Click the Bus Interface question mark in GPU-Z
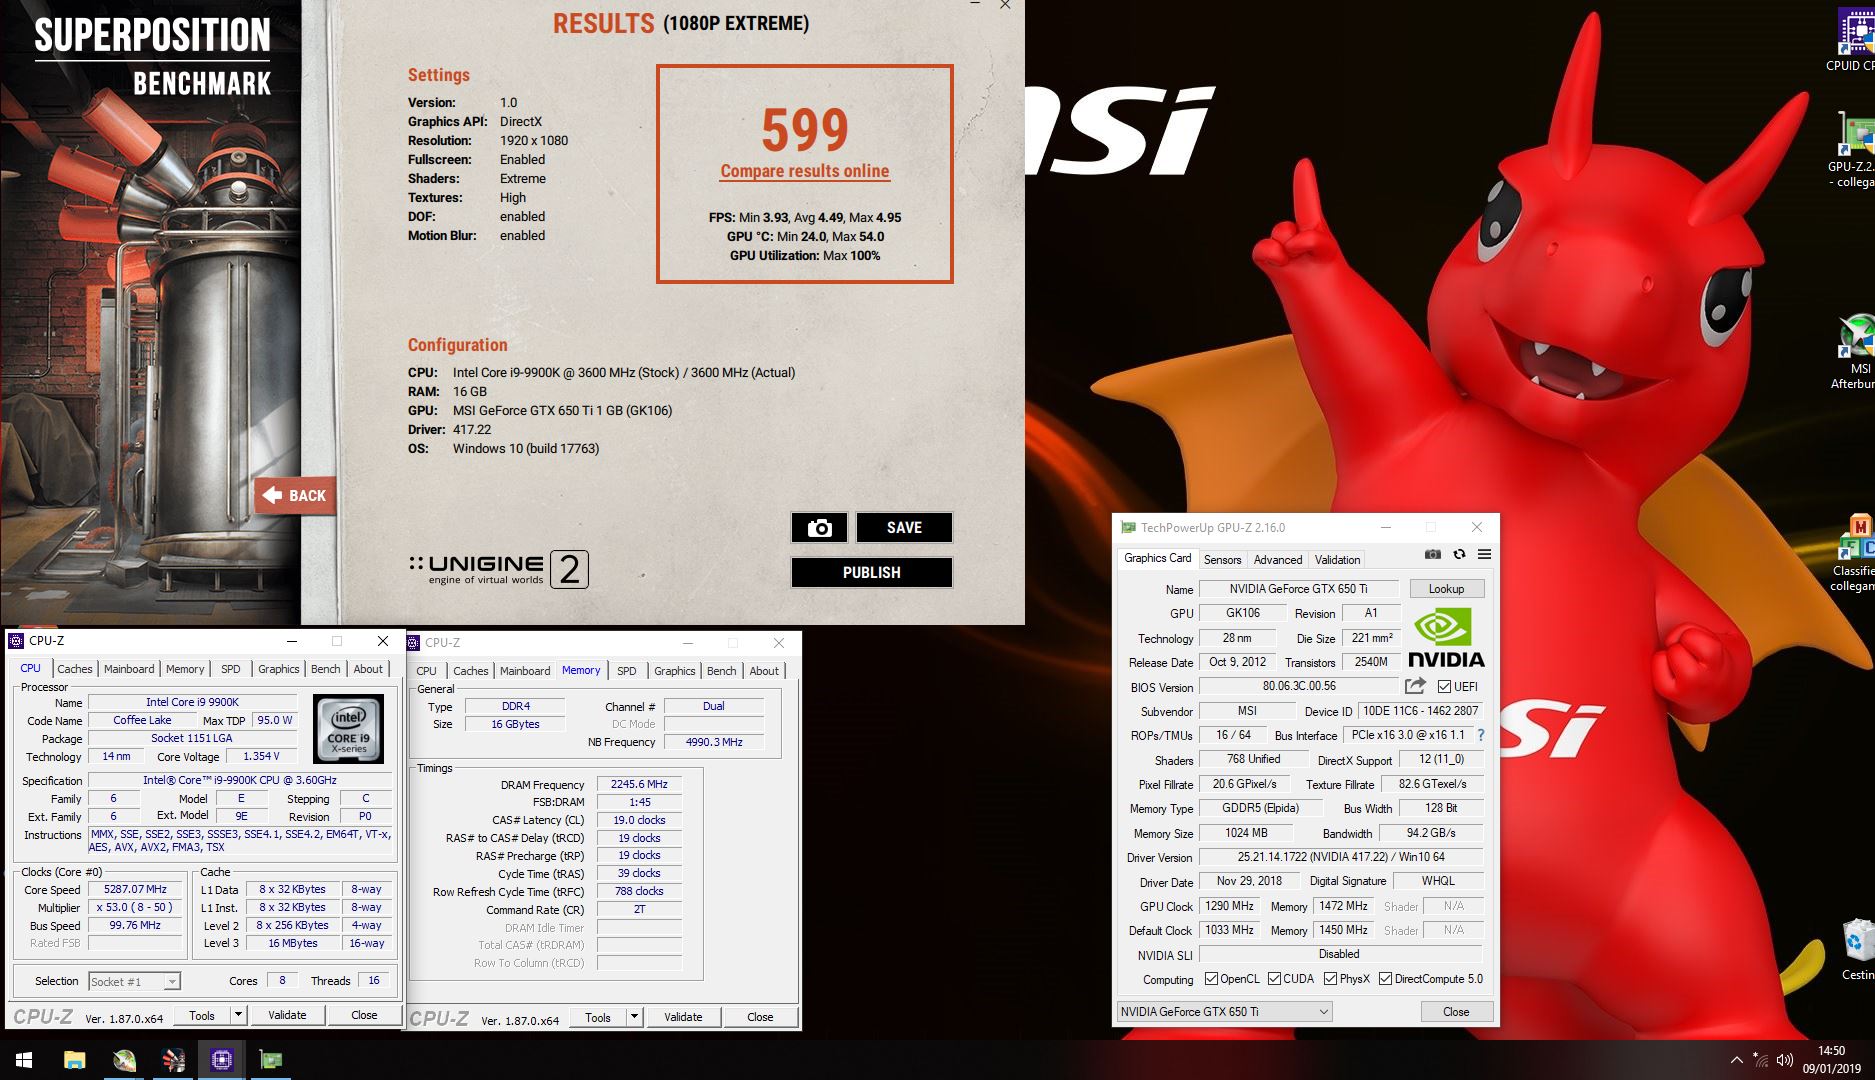The width and height of the screenshot is (1875, 1080). pos(1481,735)
